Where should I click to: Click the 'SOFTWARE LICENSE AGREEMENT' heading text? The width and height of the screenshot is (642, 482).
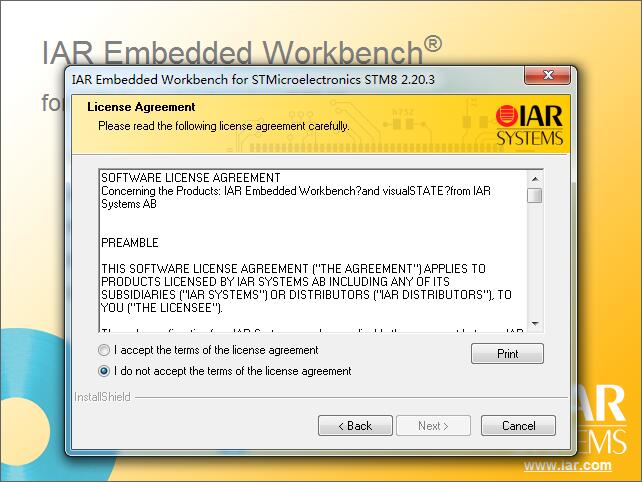(191, 178)
